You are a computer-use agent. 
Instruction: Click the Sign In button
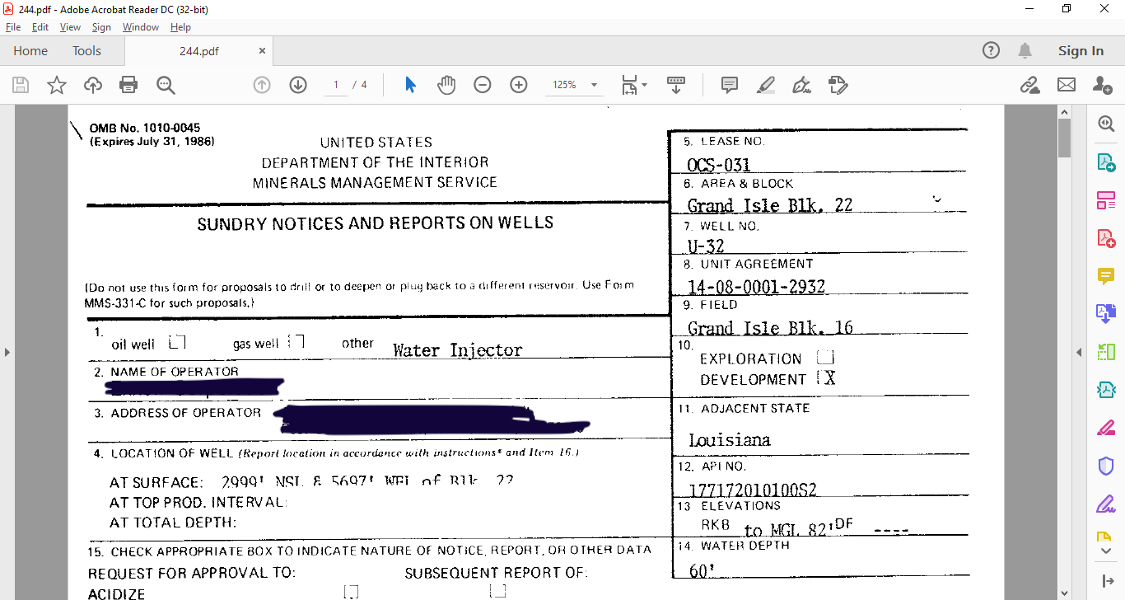tap(1080, 50)
